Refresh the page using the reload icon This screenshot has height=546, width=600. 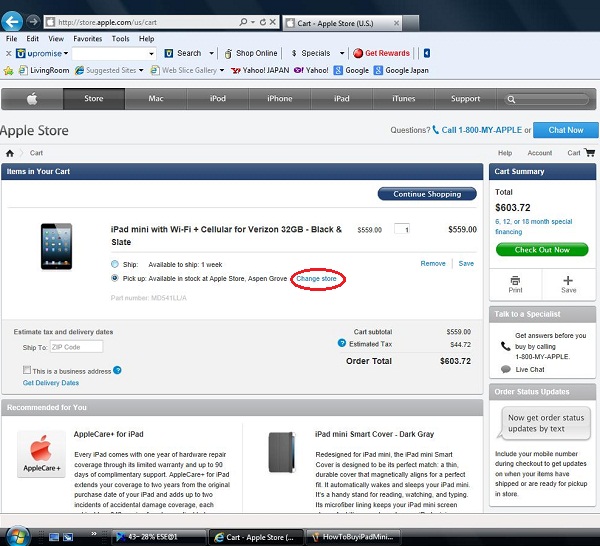coord(263,22)
